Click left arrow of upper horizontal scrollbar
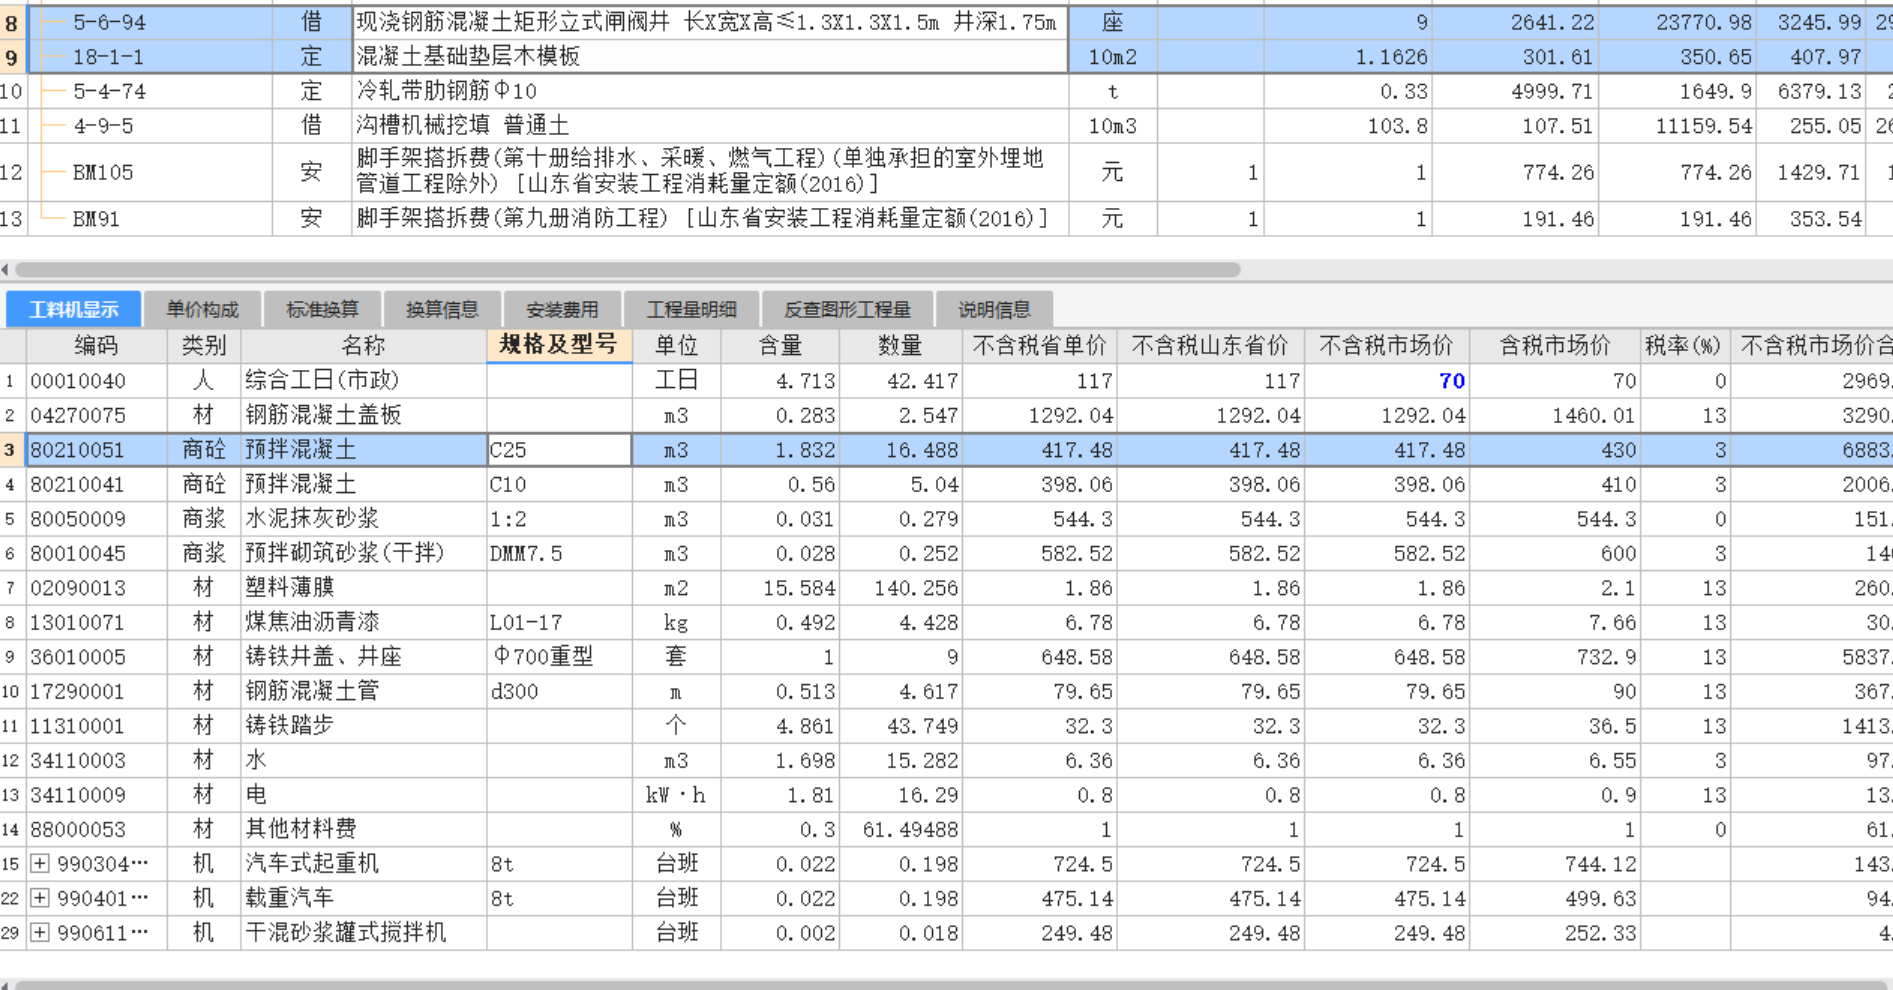The image size is (1893, 990). tap(5, 269)
